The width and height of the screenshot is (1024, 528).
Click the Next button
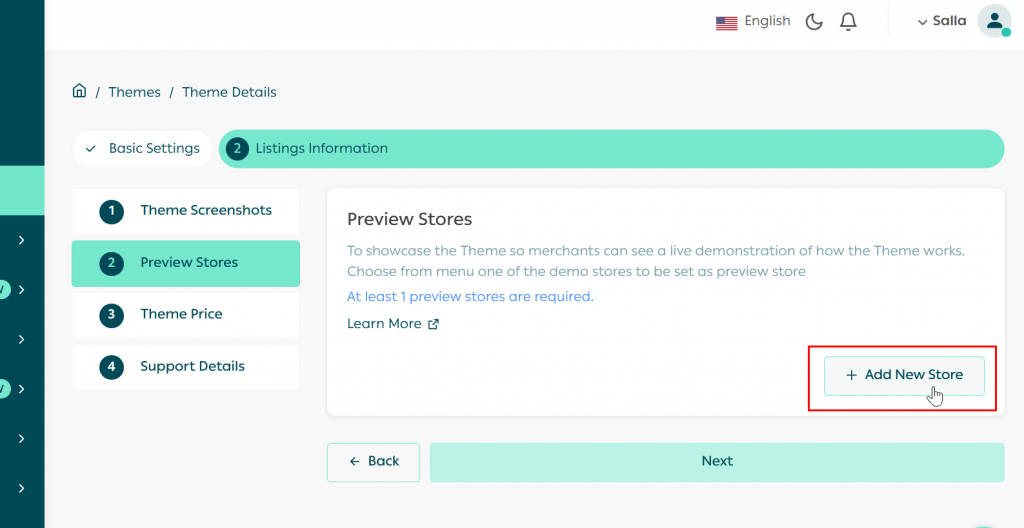pos(716,462)
